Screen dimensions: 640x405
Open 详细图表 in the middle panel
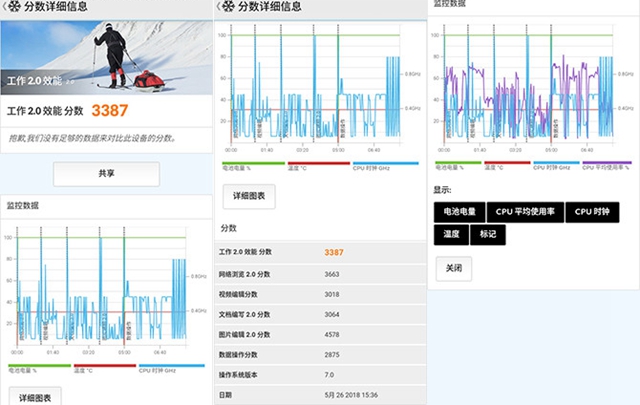click(248, 197)
